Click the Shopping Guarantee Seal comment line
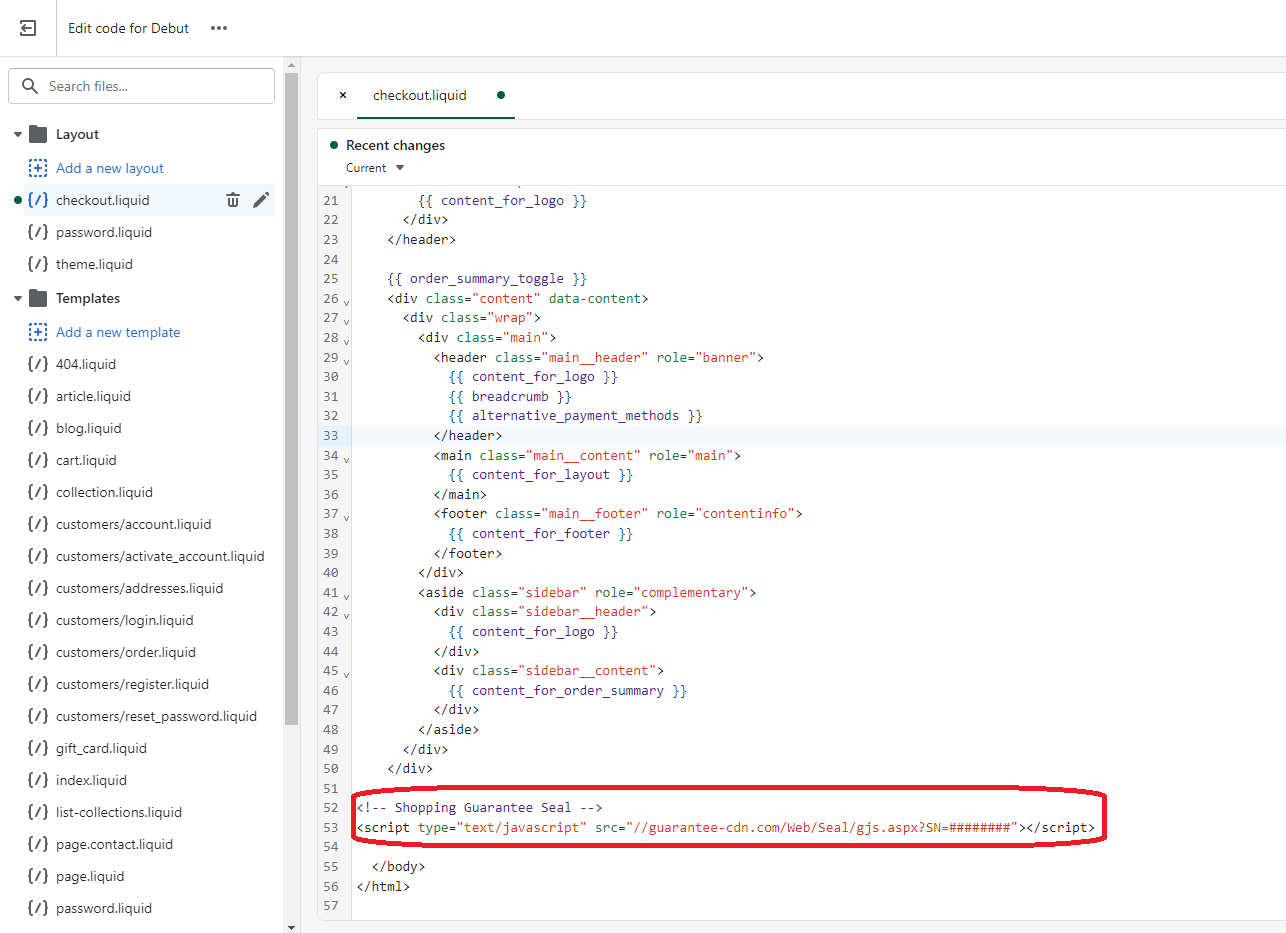This screenshot has height=933, width=1286. pos(479,807)
